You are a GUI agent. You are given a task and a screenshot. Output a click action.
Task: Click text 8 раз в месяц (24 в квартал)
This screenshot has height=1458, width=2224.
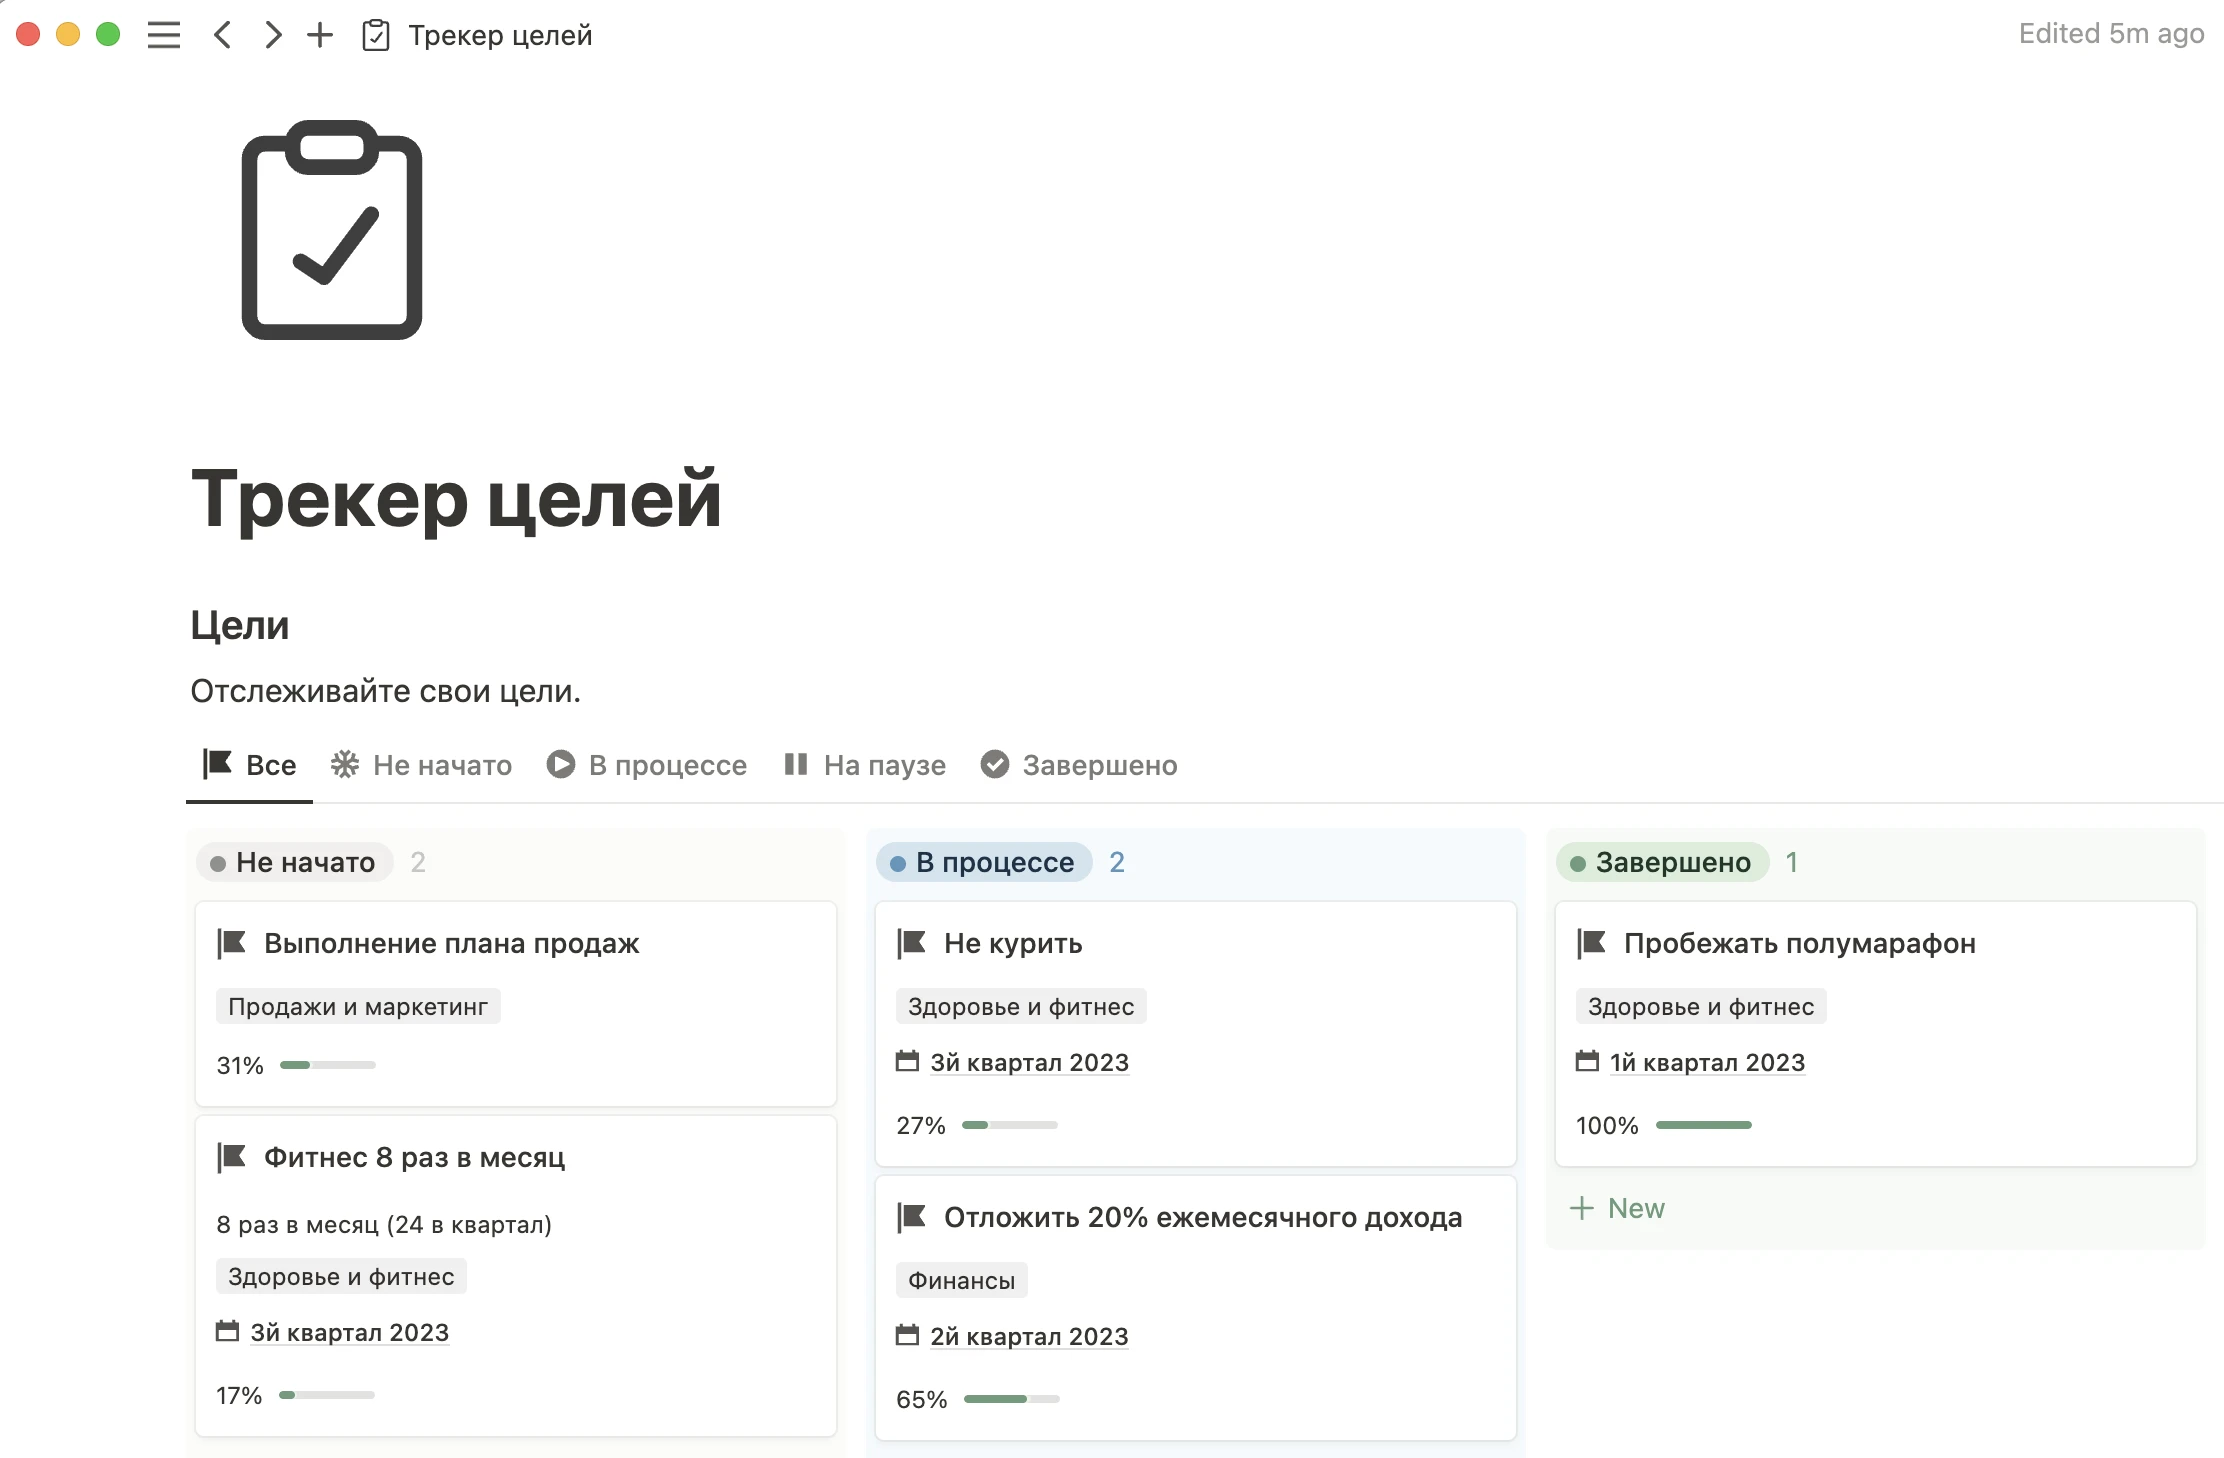384,1224
